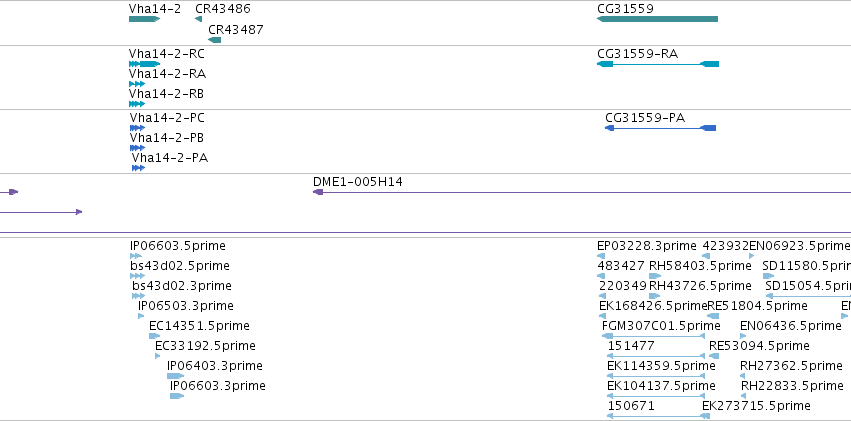This screenshot has width=851, height=421.
Task: Click the RE53094.5prime EST glyph
Action: coord(714,356)
